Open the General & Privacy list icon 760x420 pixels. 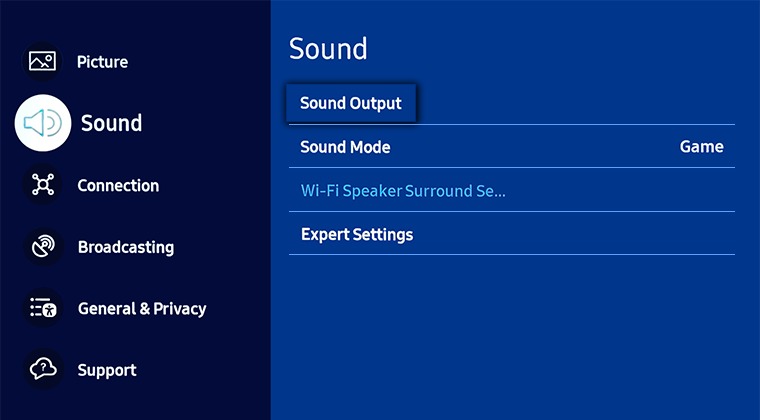tap(43, 308)
